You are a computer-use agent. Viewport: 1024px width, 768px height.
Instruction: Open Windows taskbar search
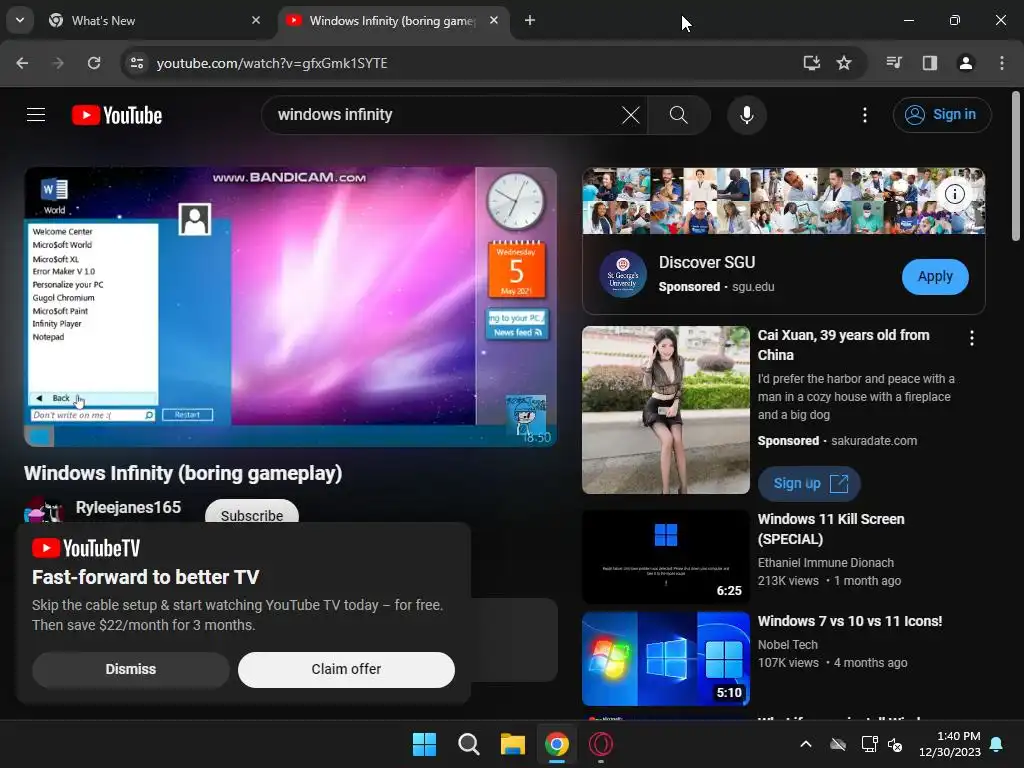(x=468, y=744)
